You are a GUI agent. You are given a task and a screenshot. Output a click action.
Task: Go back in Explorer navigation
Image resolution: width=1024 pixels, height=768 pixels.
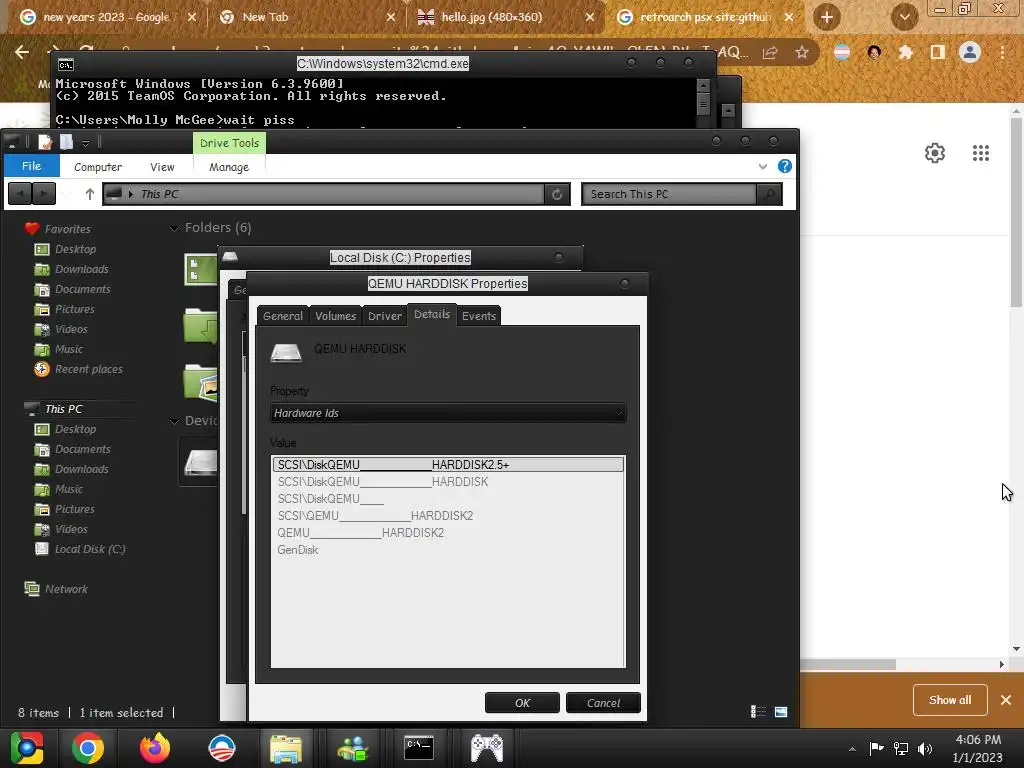point(20,194)
